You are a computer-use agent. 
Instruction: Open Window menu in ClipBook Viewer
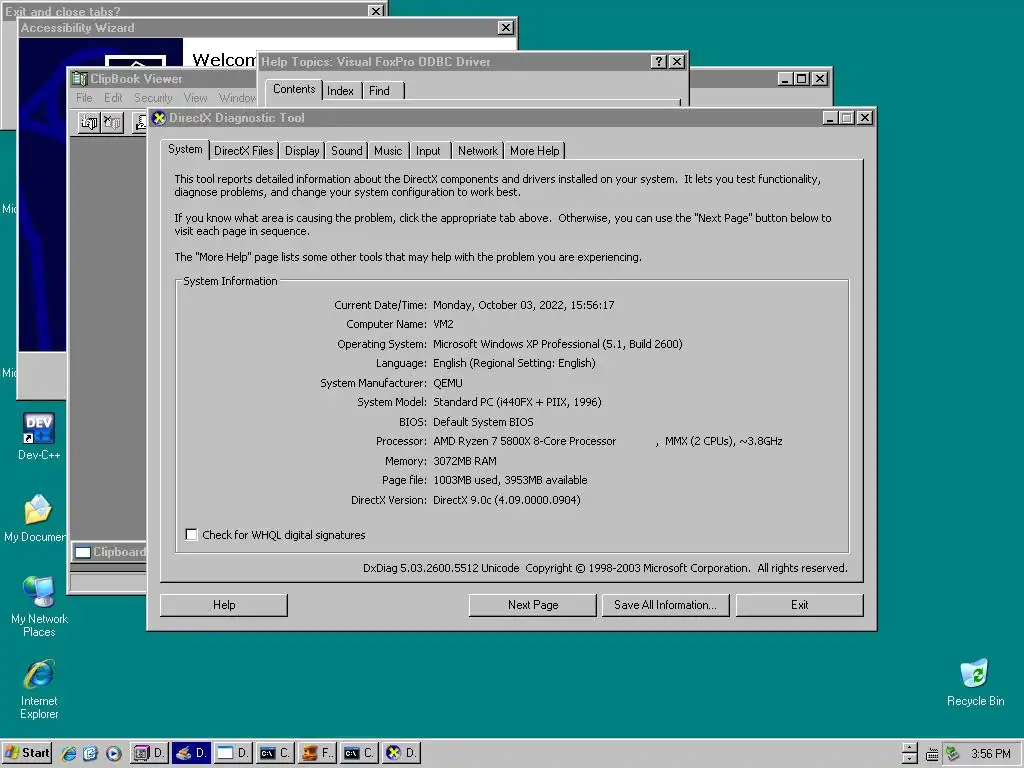[x=236, y=98]
